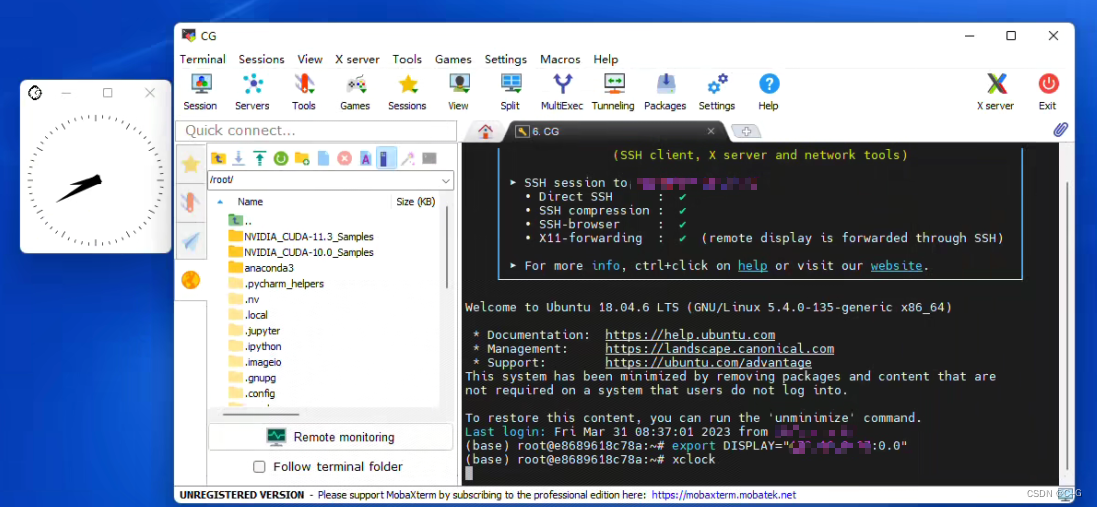The width and height of the screenshot is (1097, 507).
Task: Start a new Session via toolbar icon
Action: point(200,90)
